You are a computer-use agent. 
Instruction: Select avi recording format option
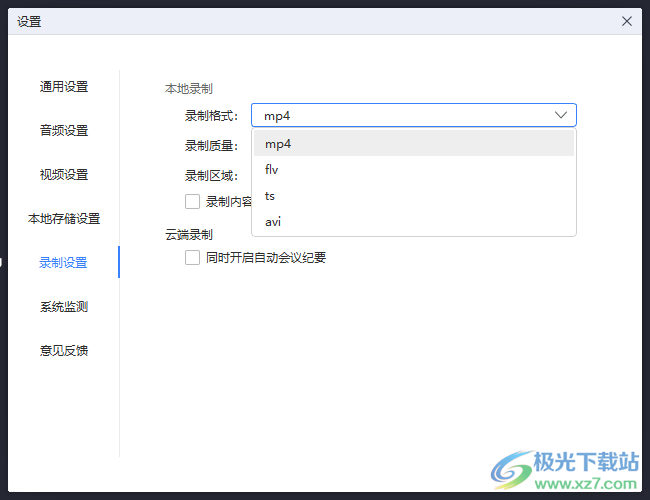click(414, 222)
